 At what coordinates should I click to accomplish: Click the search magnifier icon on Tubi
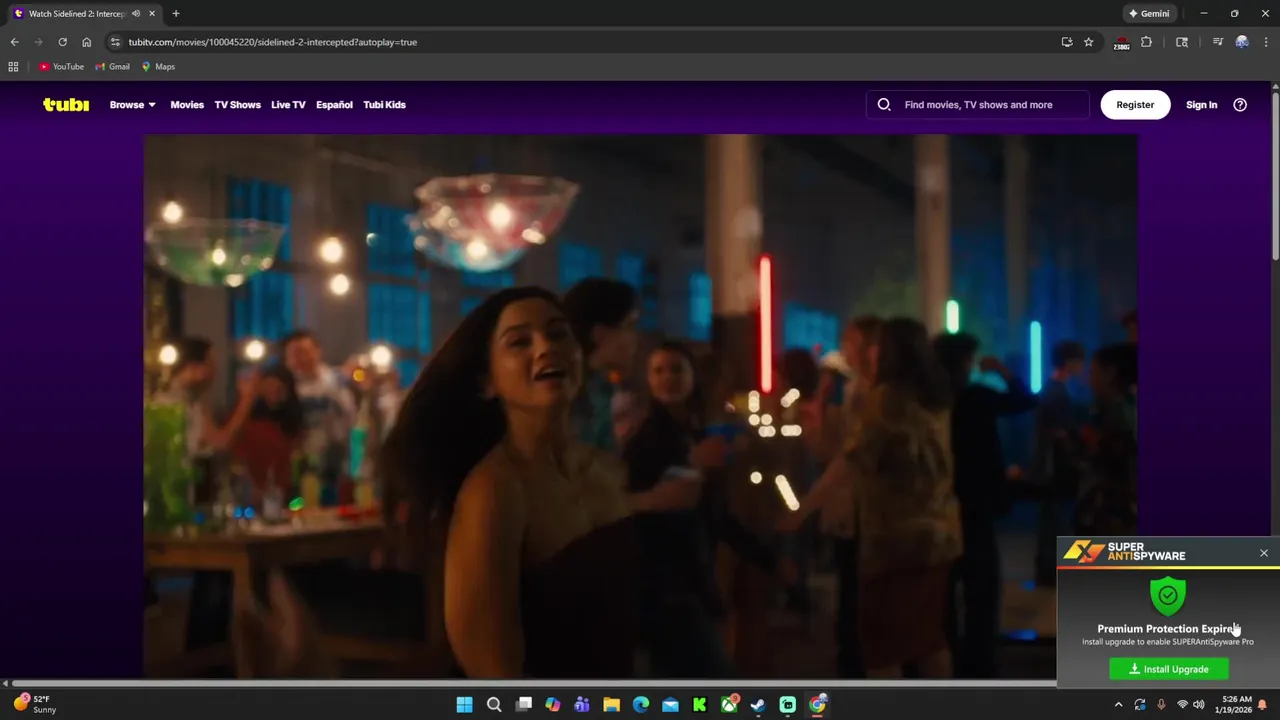pyautogui.click(x=884, y=104)
